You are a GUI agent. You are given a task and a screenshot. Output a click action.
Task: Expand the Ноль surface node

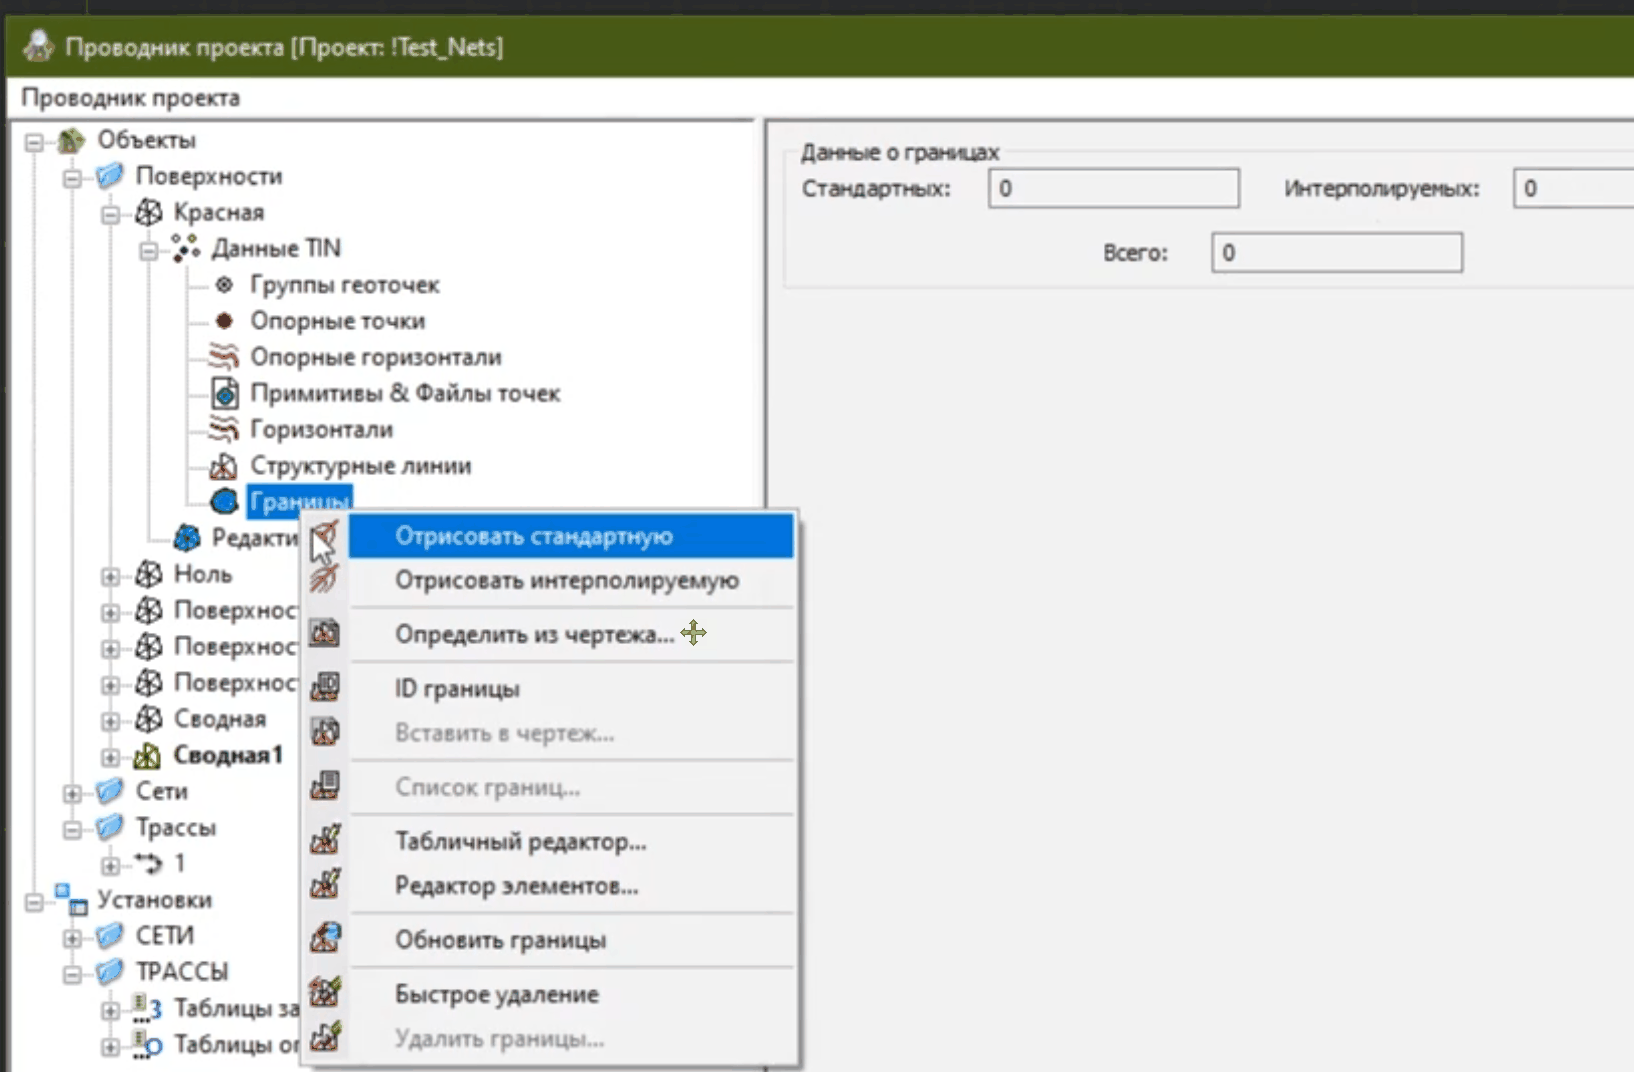click(111, 576)
